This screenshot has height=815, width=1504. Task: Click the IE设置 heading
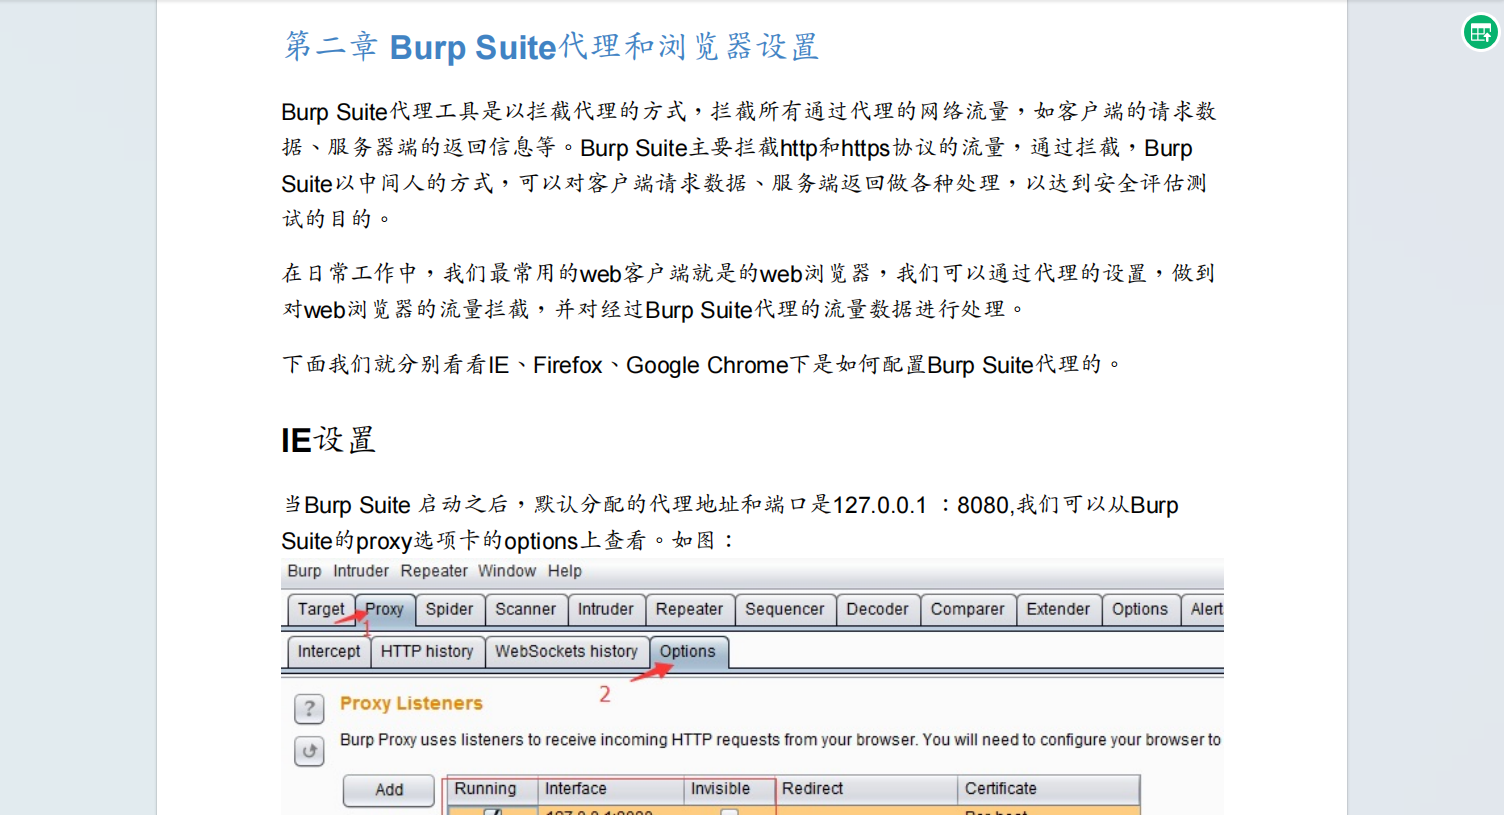click(328, 440)
